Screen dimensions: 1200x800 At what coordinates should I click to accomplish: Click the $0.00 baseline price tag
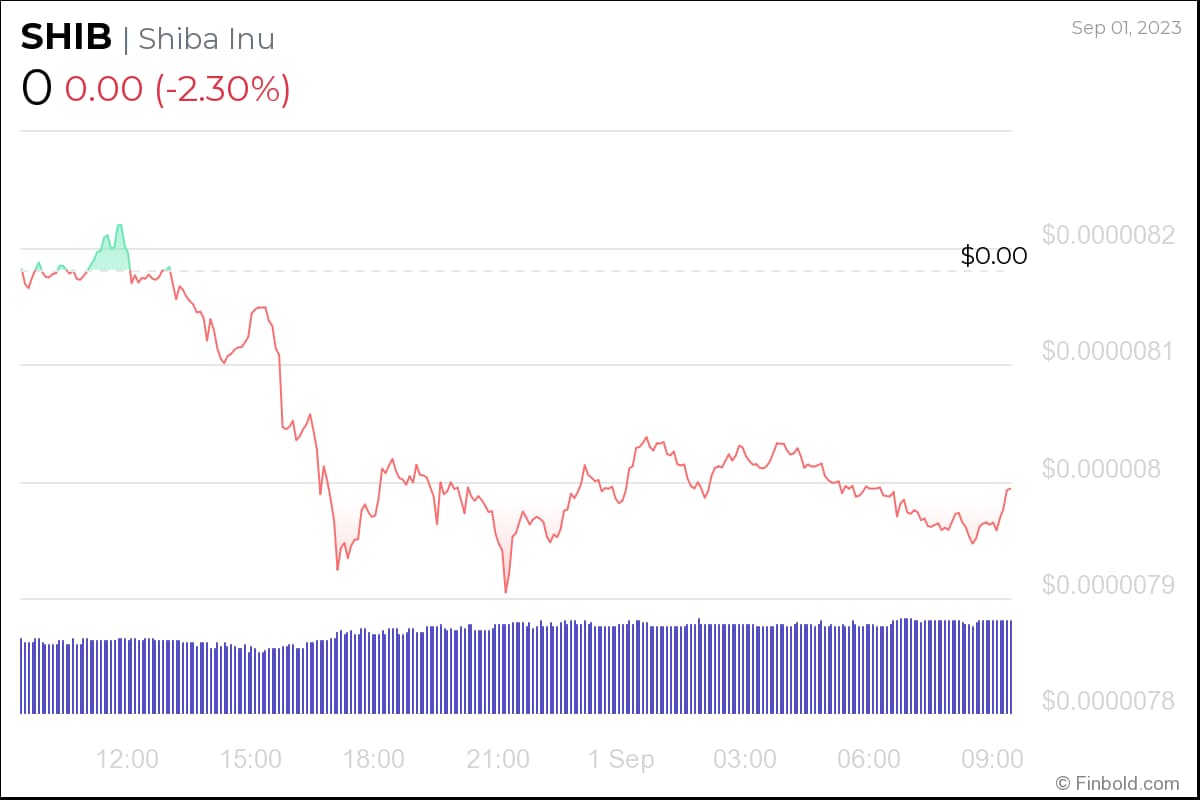point(993,256)
